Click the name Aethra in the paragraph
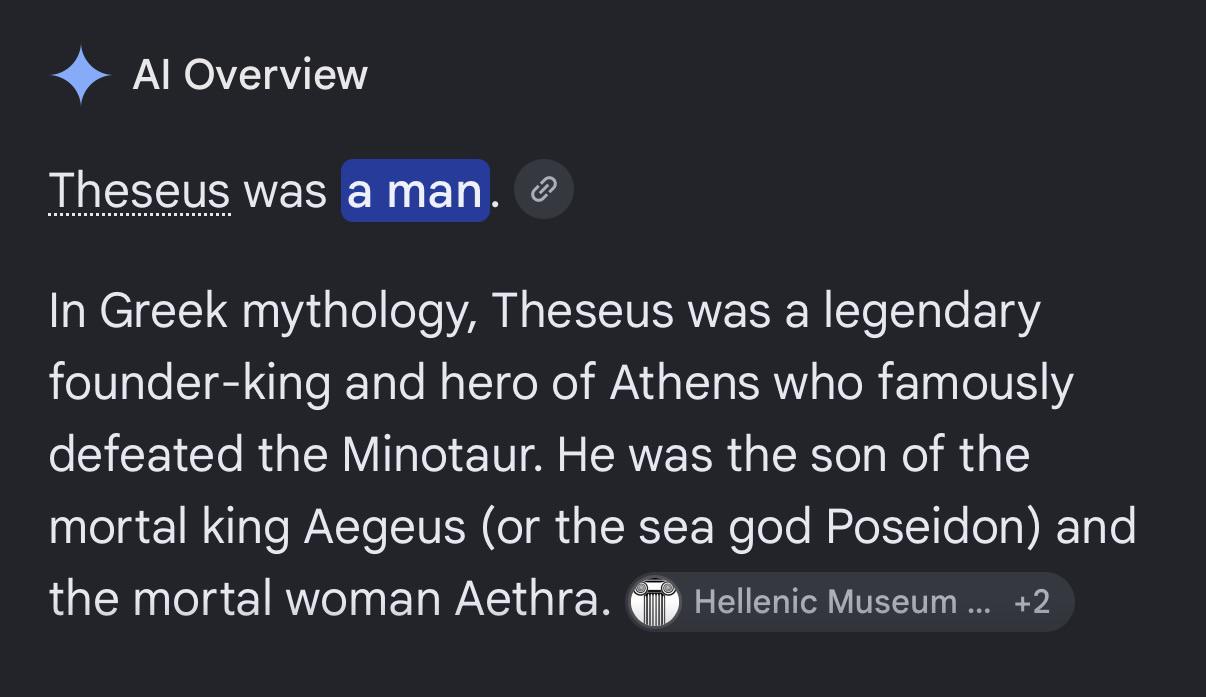 (x=532, y=599)
